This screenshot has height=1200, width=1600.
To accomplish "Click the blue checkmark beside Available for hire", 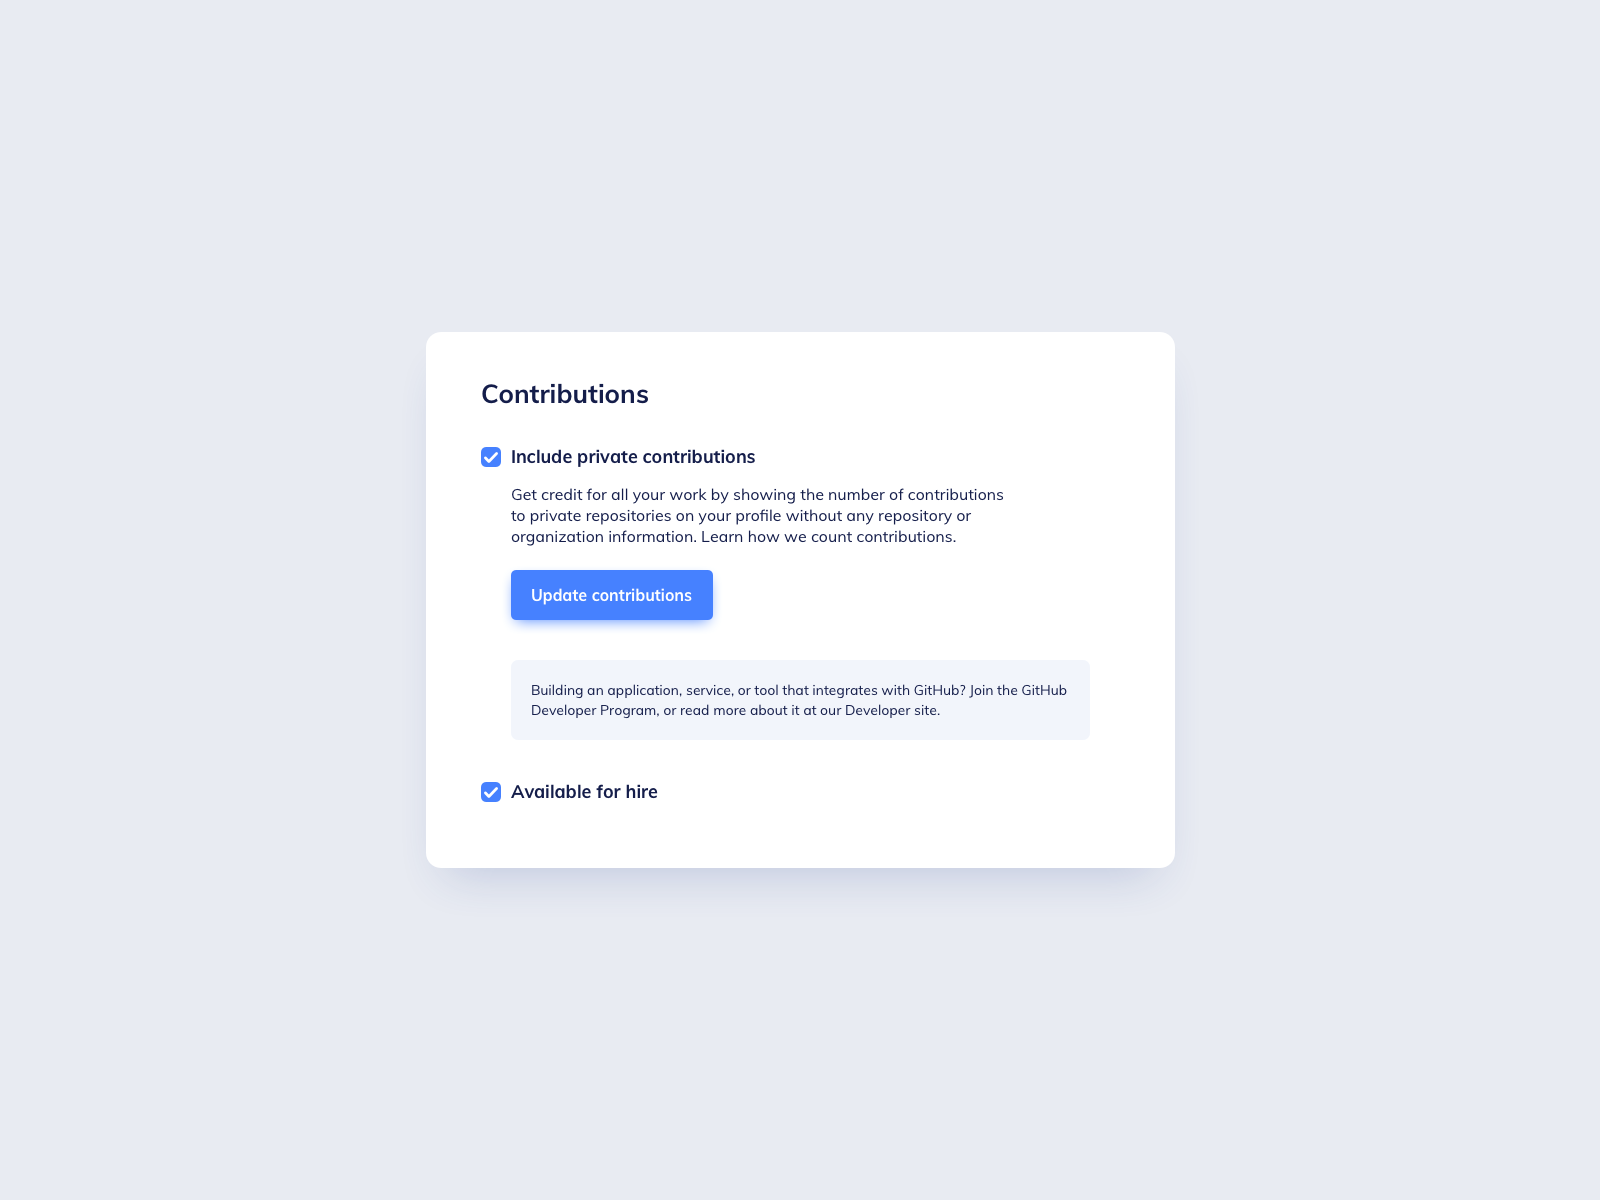I will [x=490, y=791].
